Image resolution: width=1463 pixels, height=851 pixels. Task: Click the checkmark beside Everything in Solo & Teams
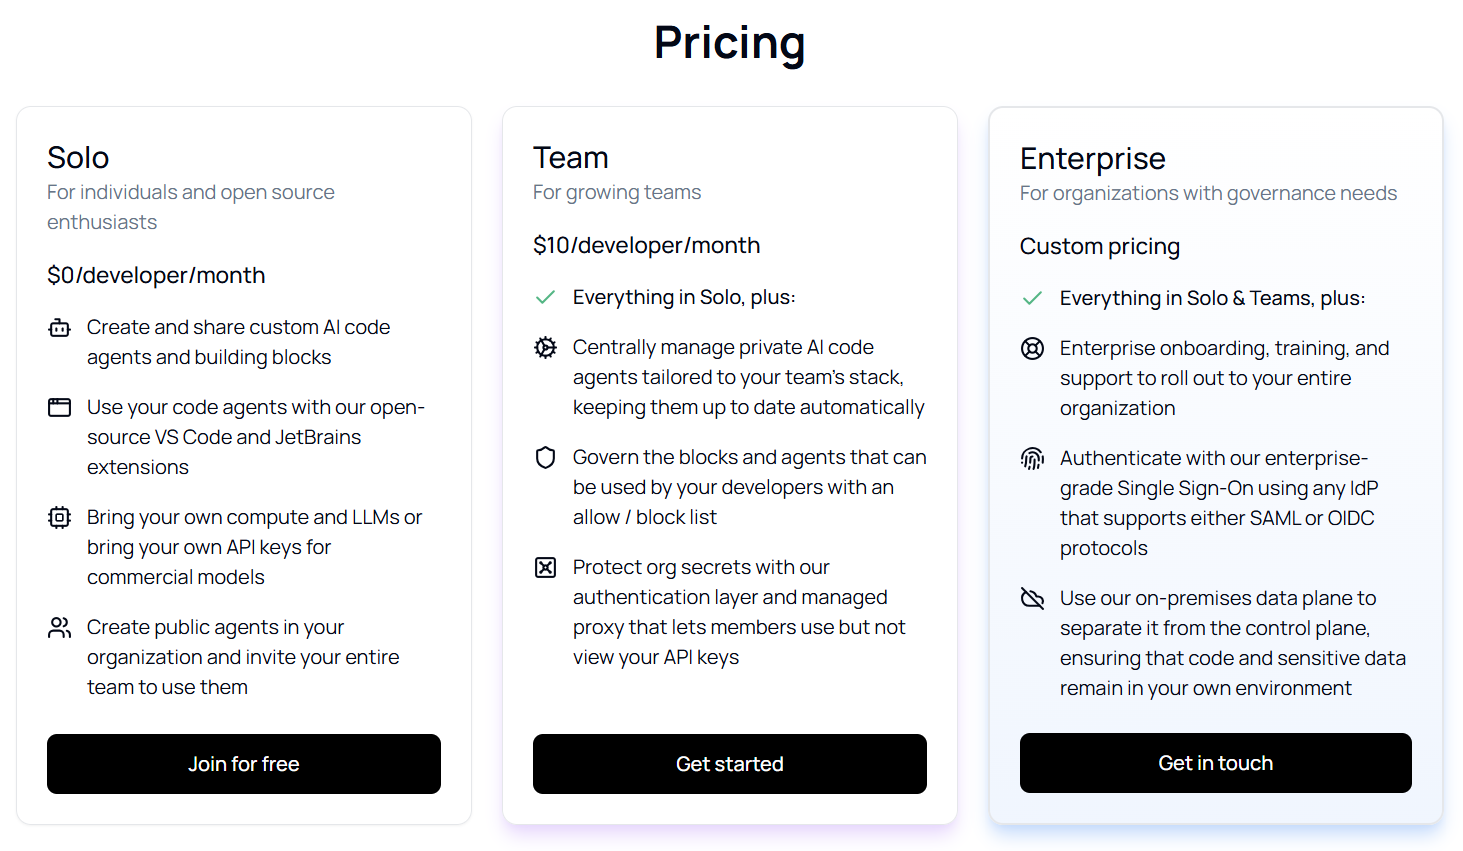click(x=1032, y=299)
